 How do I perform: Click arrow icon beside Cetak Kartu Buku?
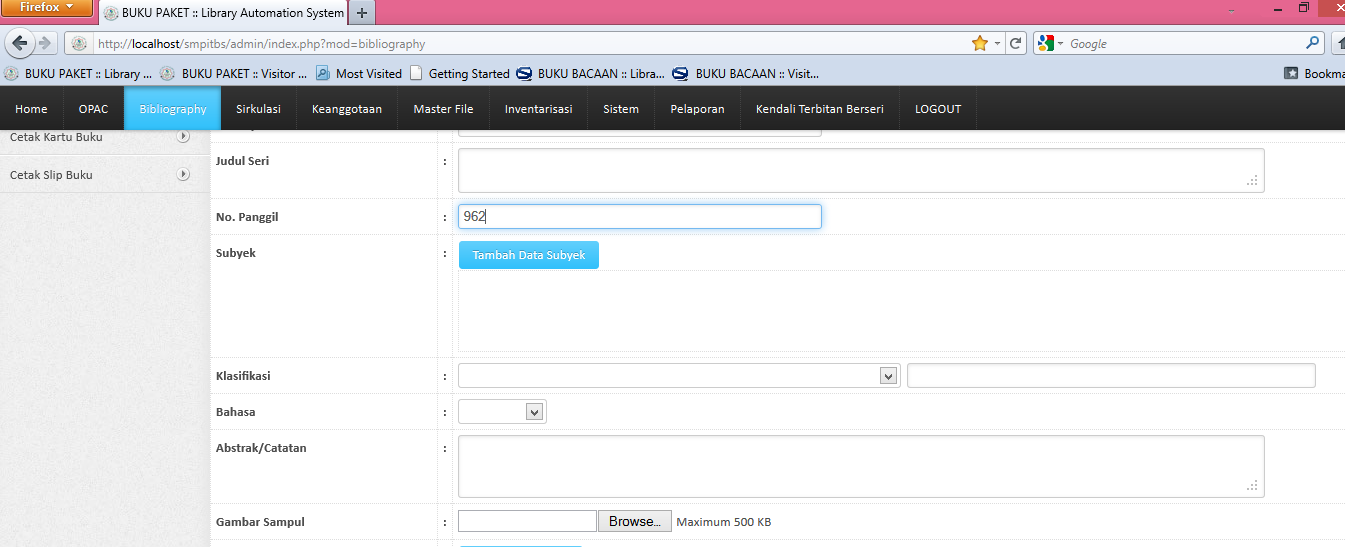click(x=183, y=137)
